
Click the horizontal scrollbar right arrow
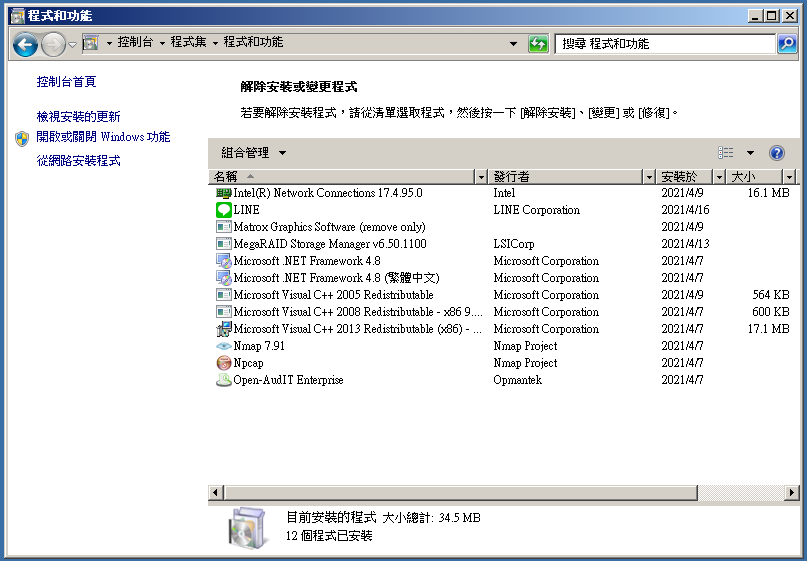(792, 493)
